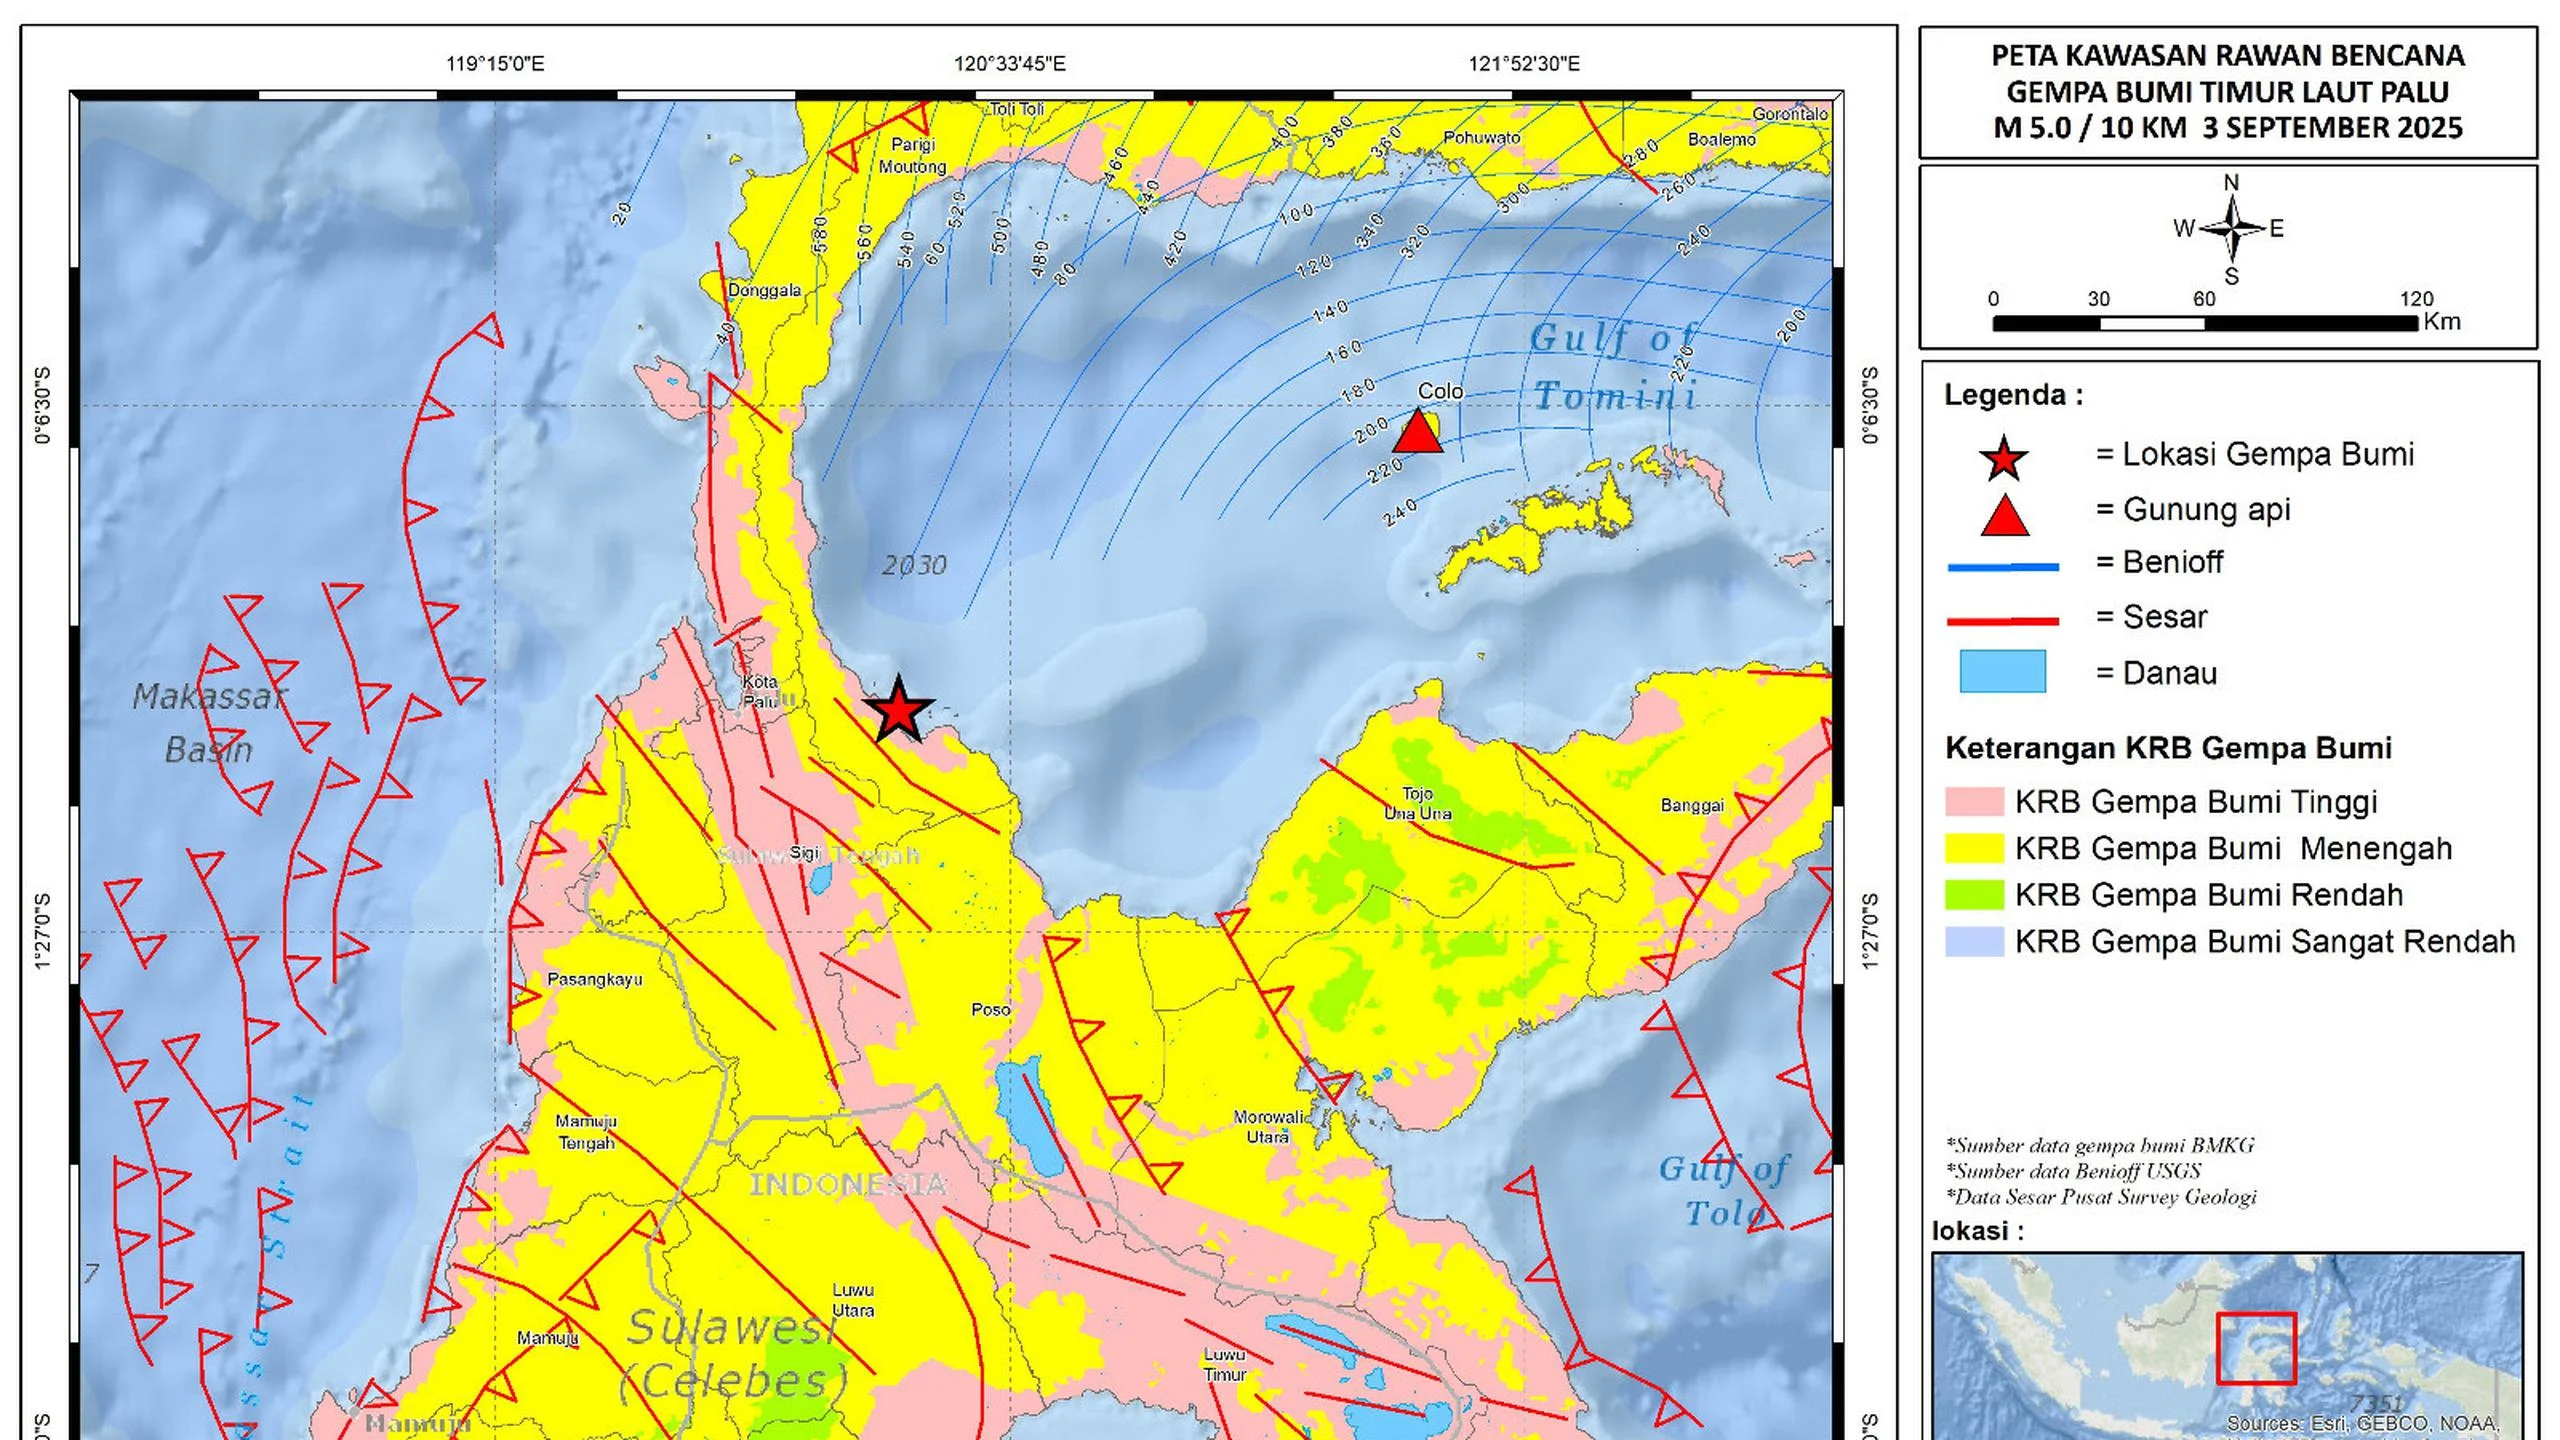Click the Mamuju Tengah label
Screen dimensions: 2560x1440
click(586, 1132)
